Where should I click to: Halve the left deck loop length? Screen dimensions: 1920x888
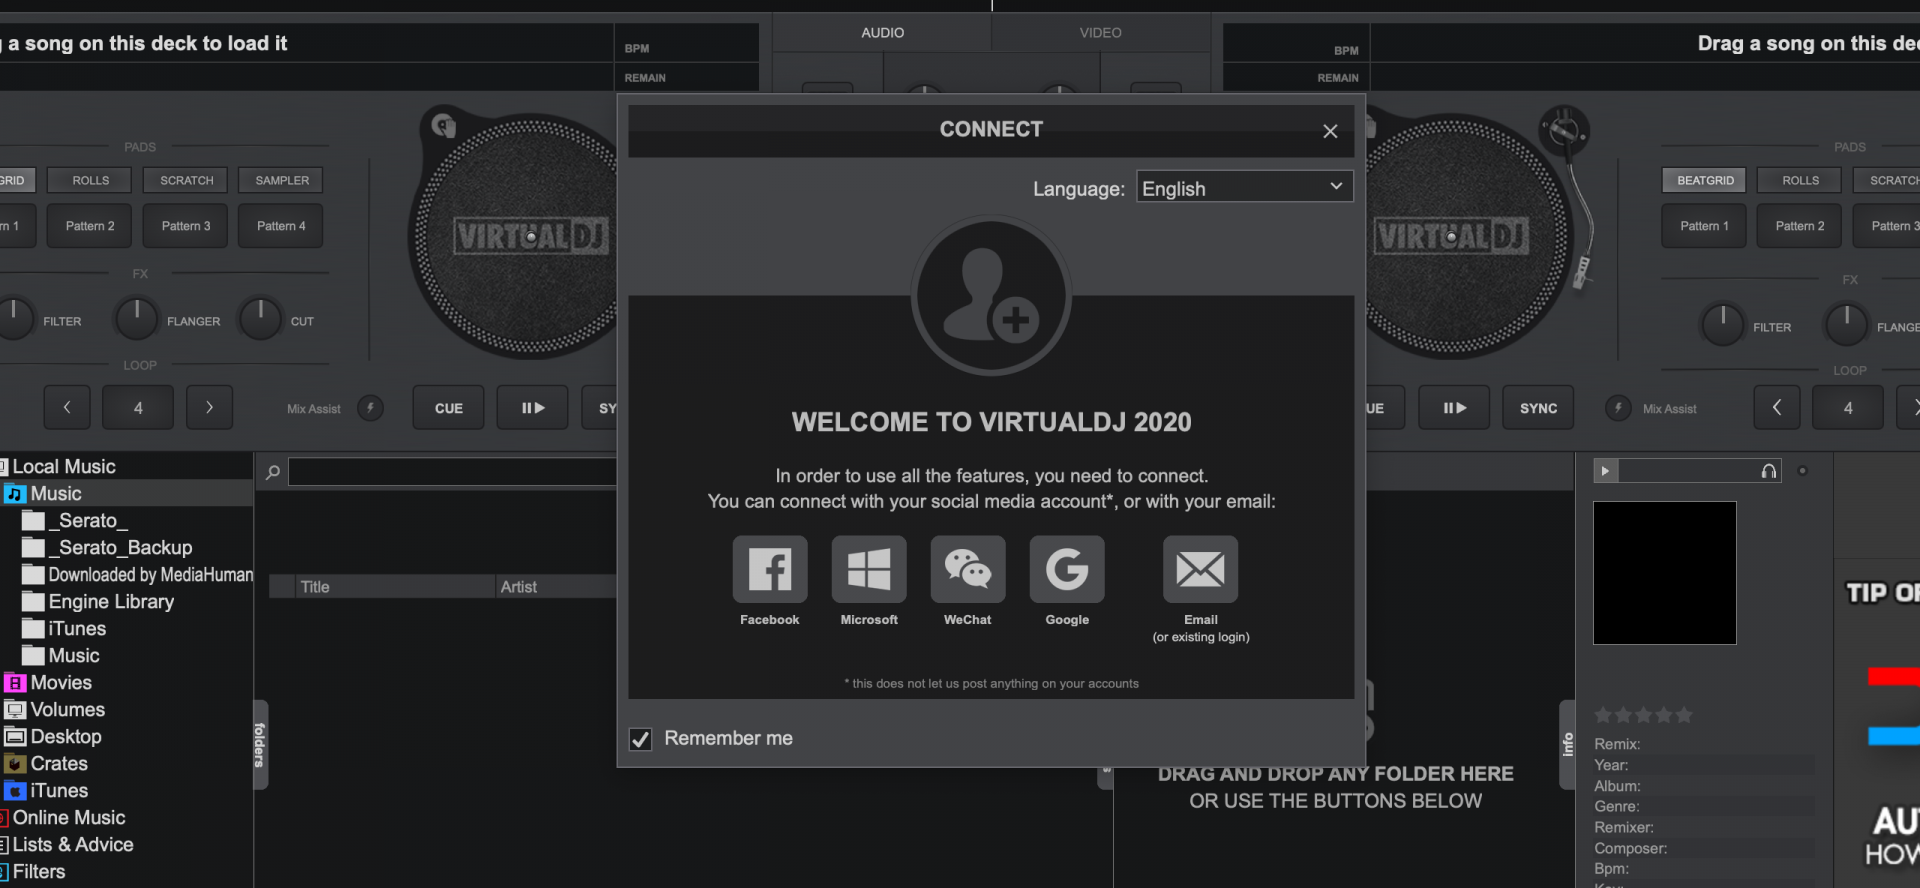point(67,408)
